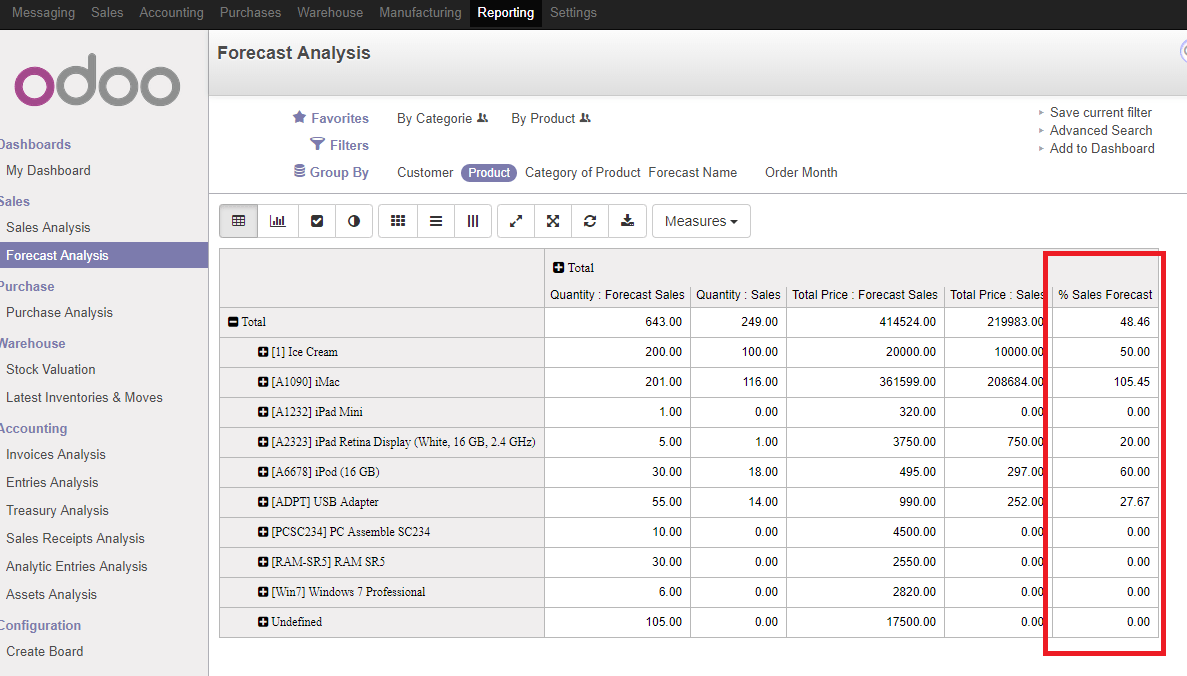The image size is (1187, 676).
Task: Open the Warehouse menu in top bar
Action: [x=330, y=13]
